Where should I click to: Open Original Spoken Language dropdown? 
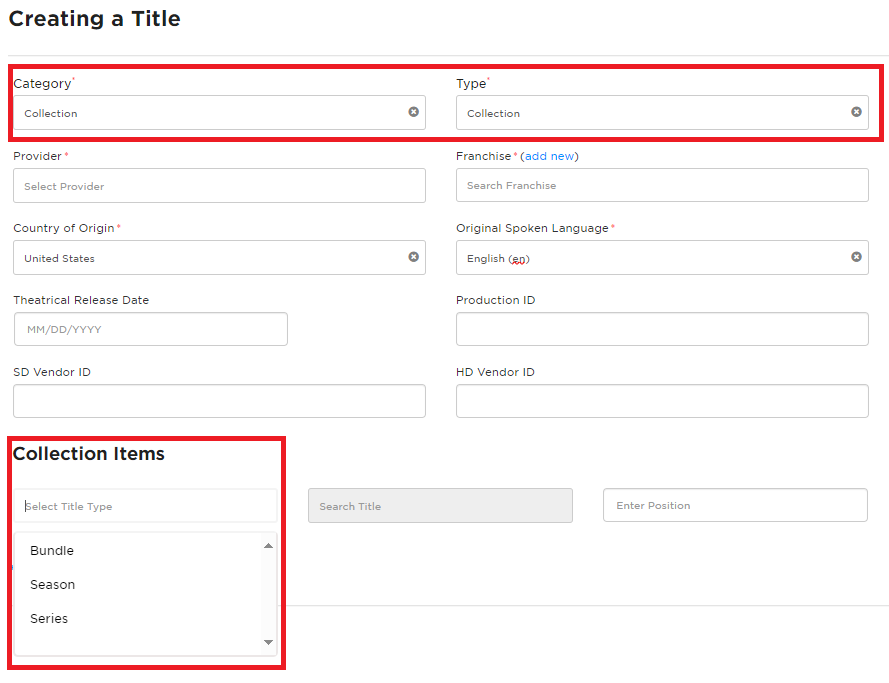662,258
